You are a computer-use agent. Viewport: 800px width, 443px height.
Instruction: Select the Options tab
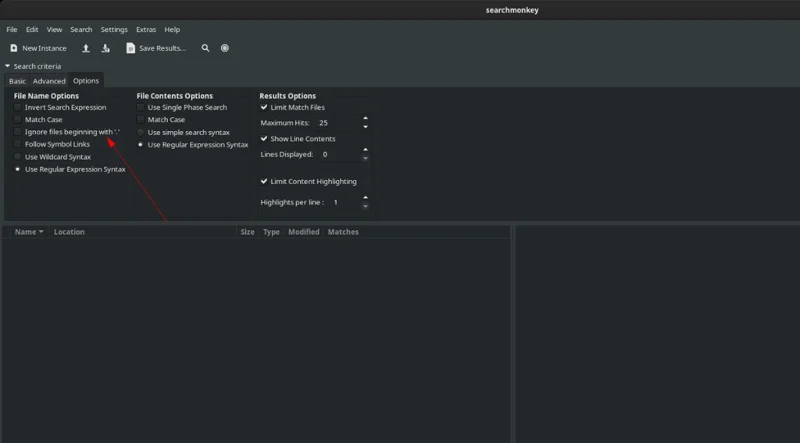[86, 81]
